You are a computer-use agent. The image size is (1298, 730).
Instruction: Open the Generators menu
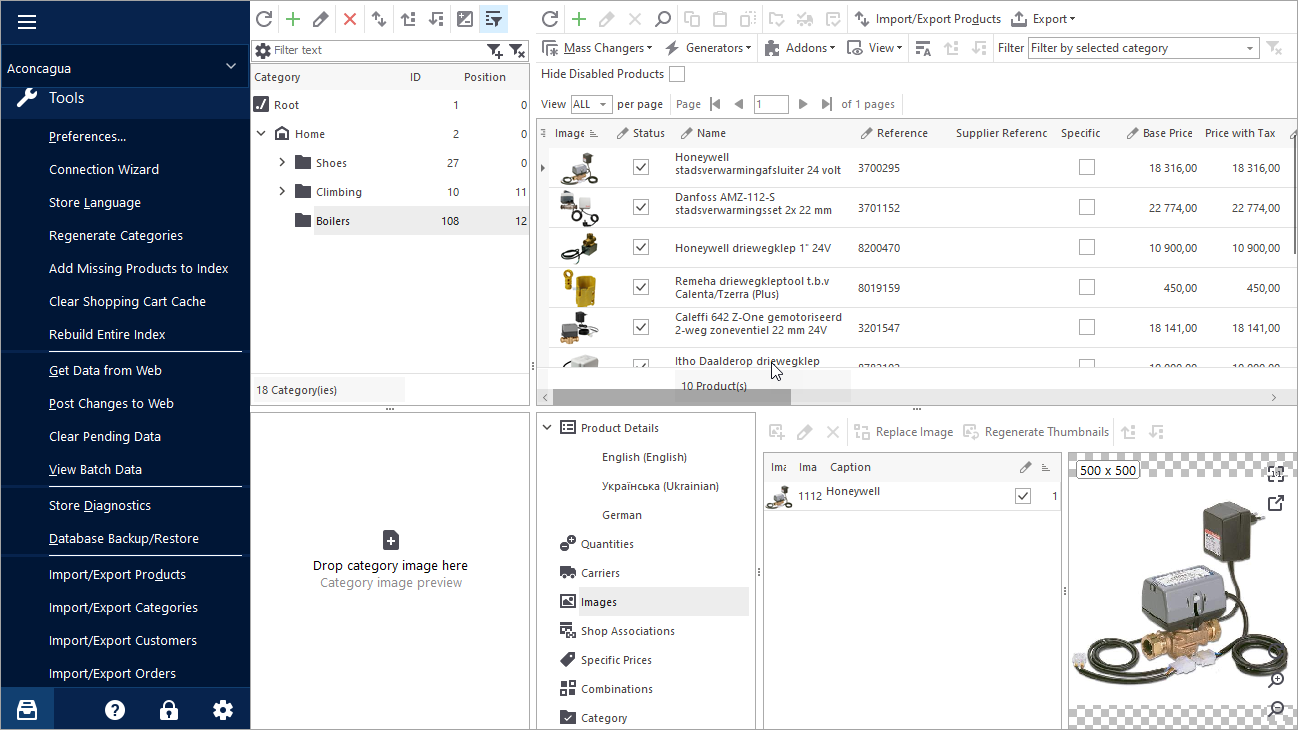[x=708, y=48]
